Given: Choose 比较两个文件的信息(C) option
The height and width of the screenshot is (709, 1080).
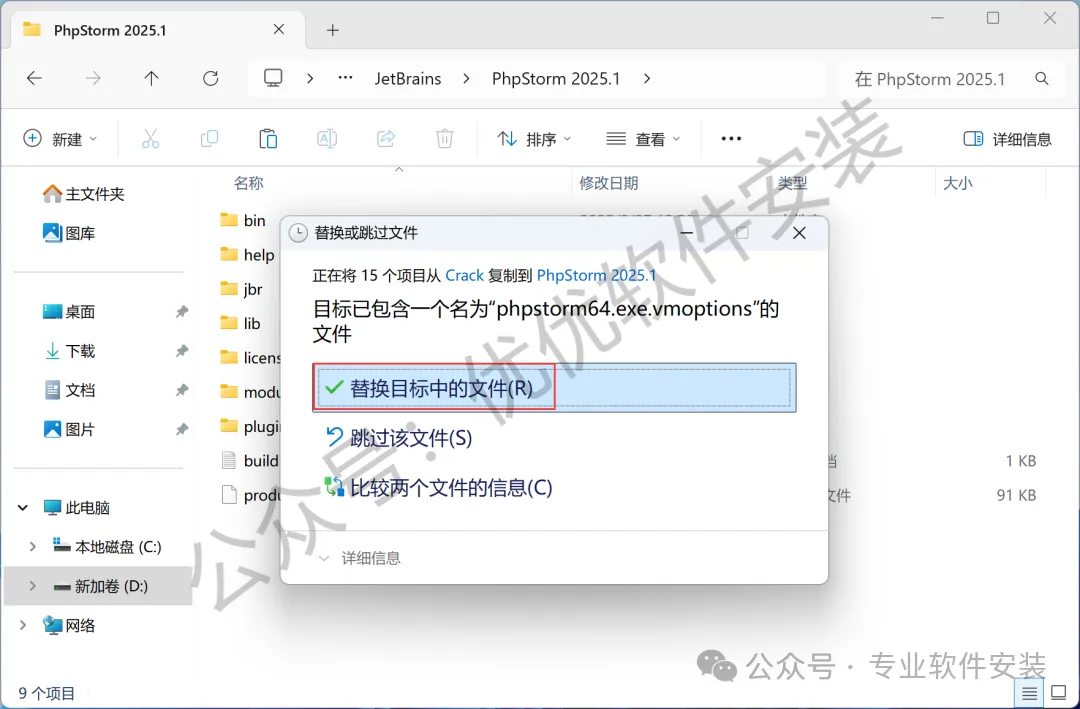Looking at the screenshot, I should (438, 488).
